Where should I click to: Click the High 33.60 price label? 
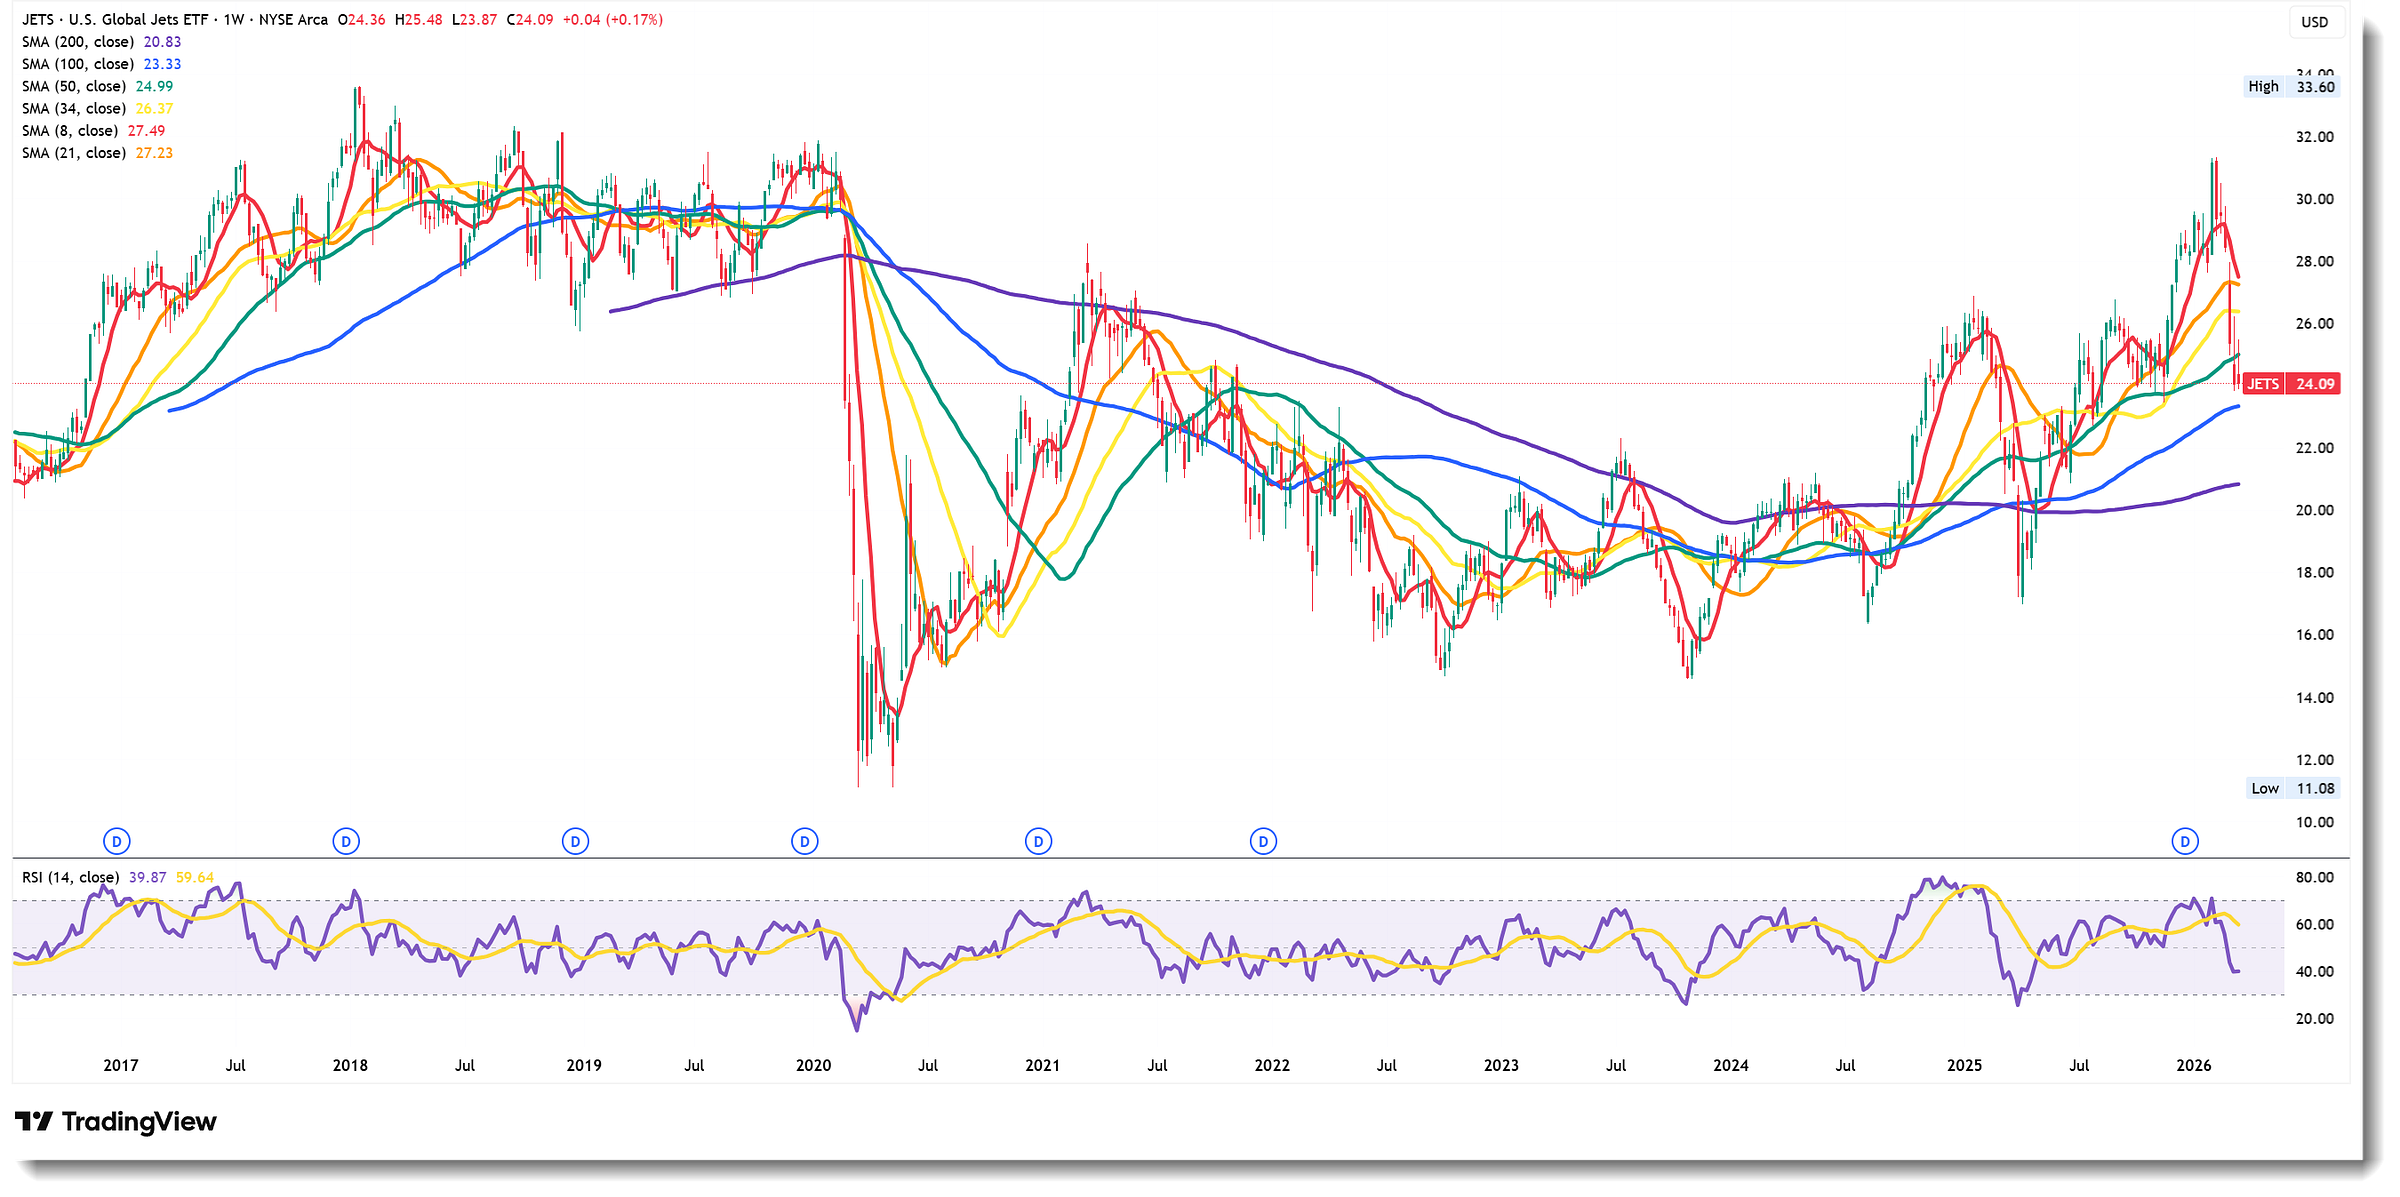tap(2291, 87)
